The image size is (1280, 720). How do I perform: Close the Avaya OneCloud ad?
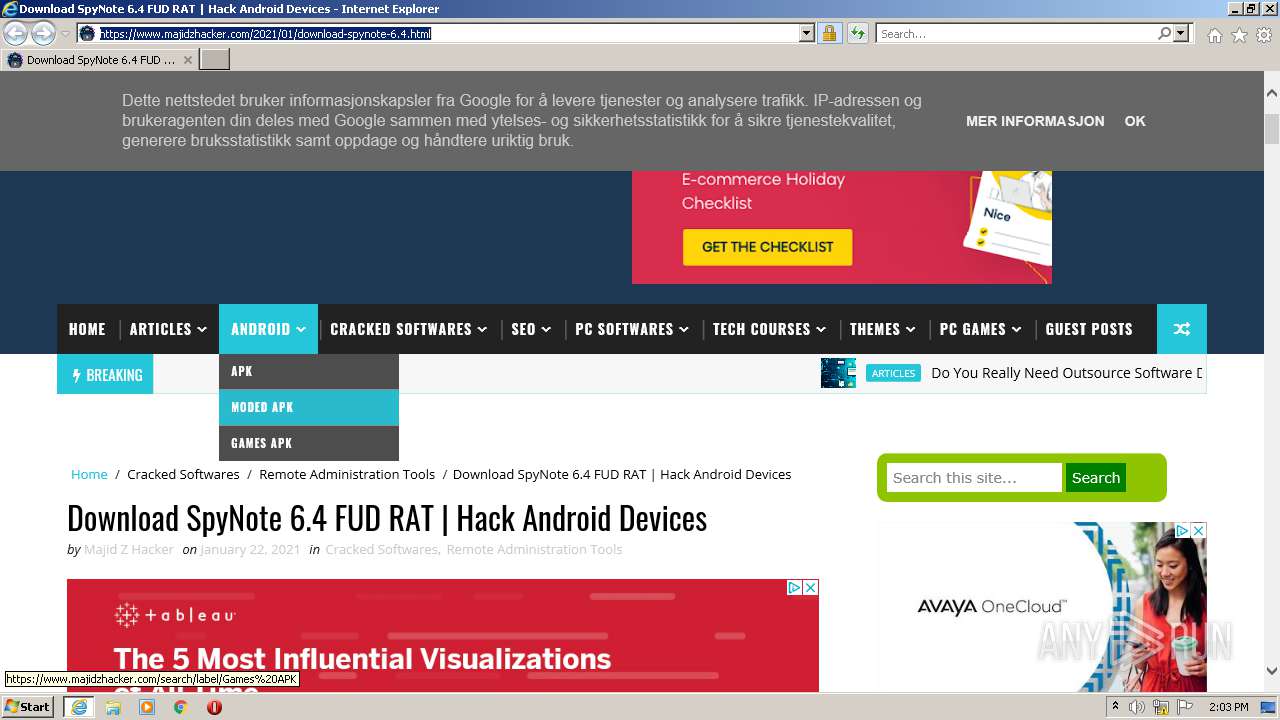pyautogui.click(x=1198, y=530)
